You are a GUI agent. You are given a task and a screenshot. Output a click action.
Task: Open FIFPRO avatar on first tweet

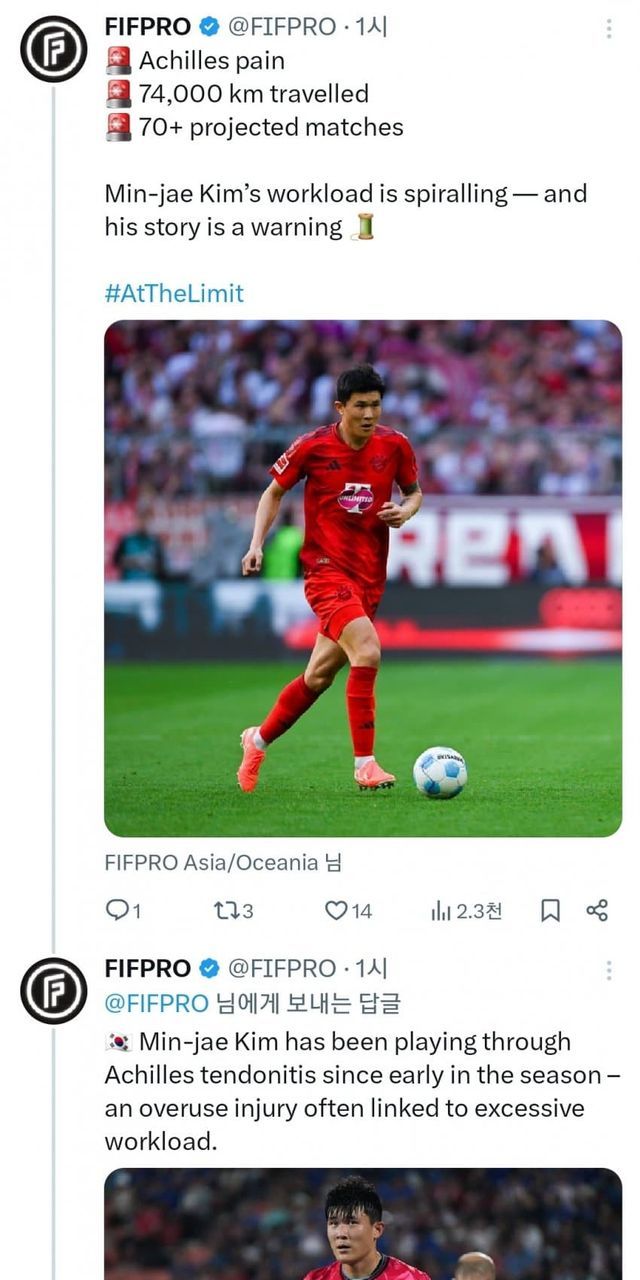(54, 47)
